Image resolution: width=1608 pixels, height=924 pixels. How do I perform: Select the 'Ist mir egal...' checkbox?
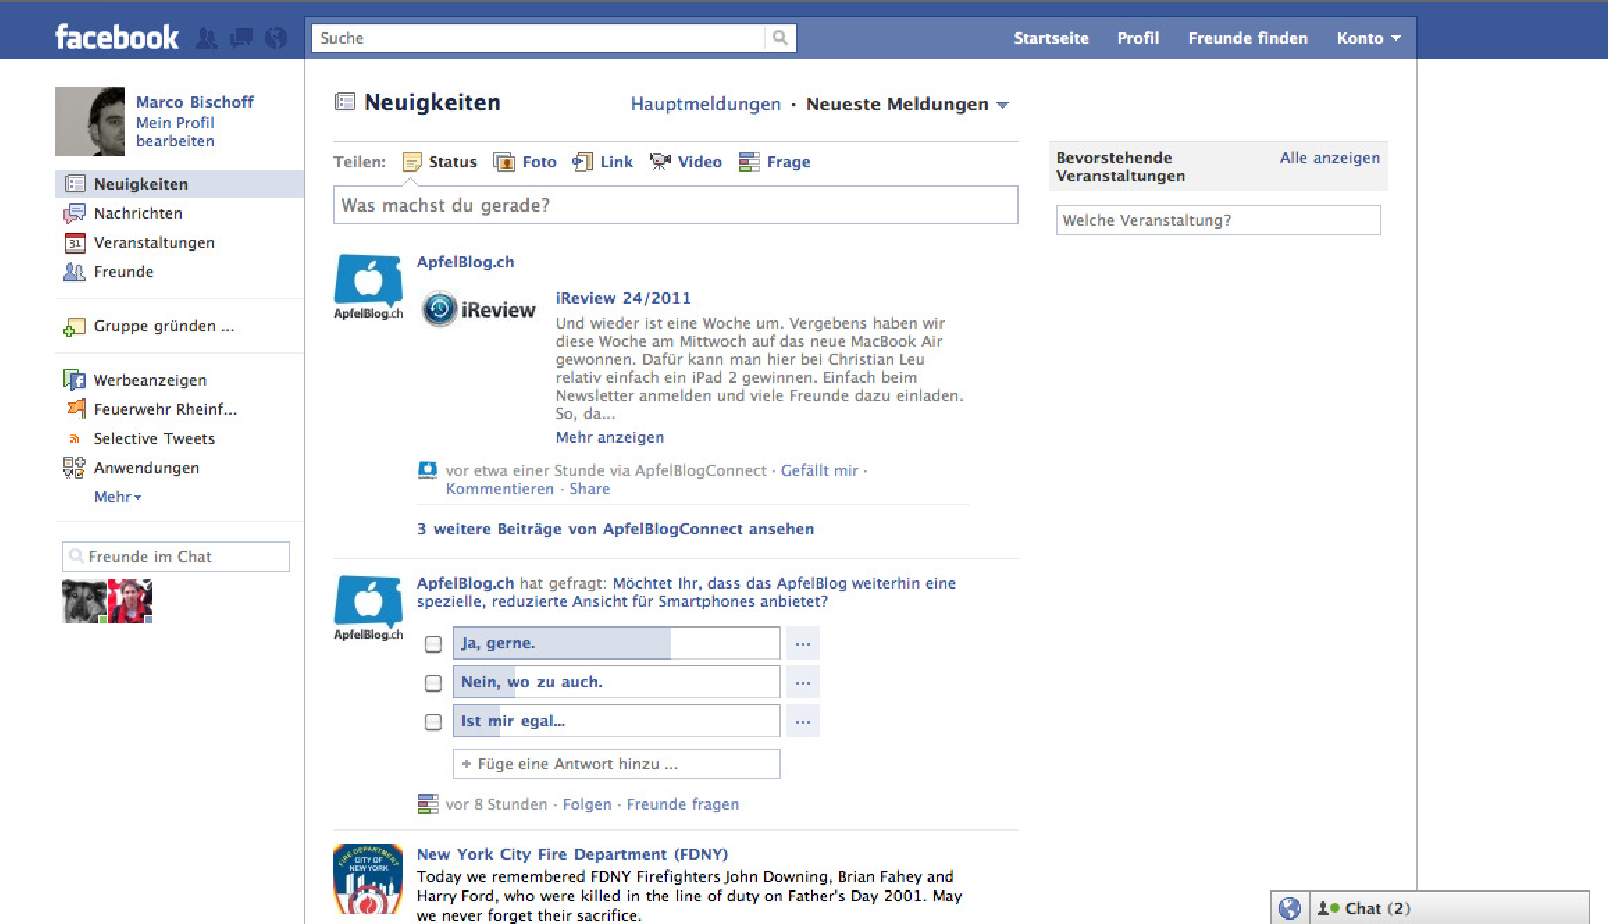[433, 722]
